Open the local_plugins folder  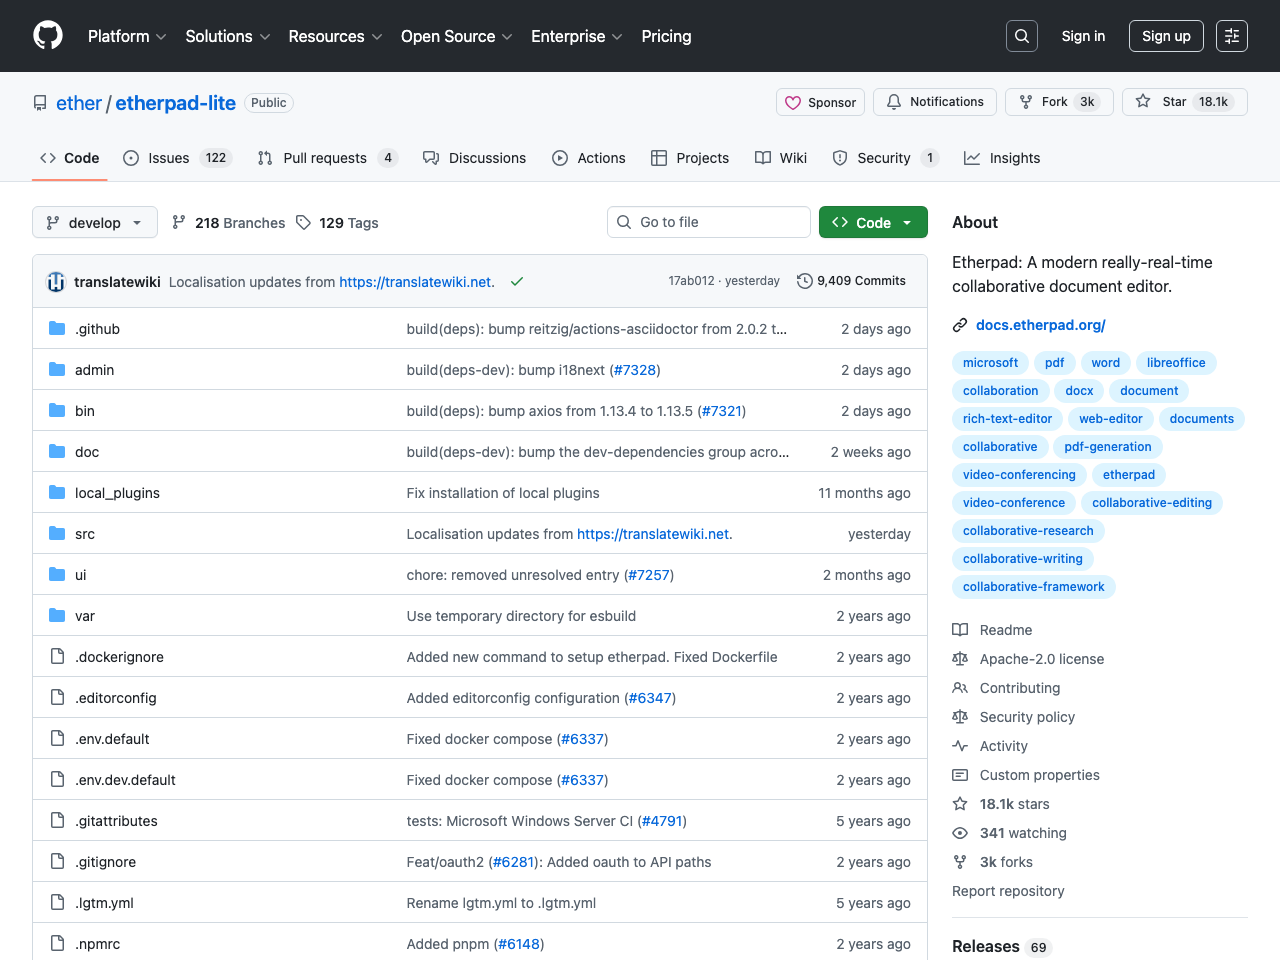pos(117,493)
